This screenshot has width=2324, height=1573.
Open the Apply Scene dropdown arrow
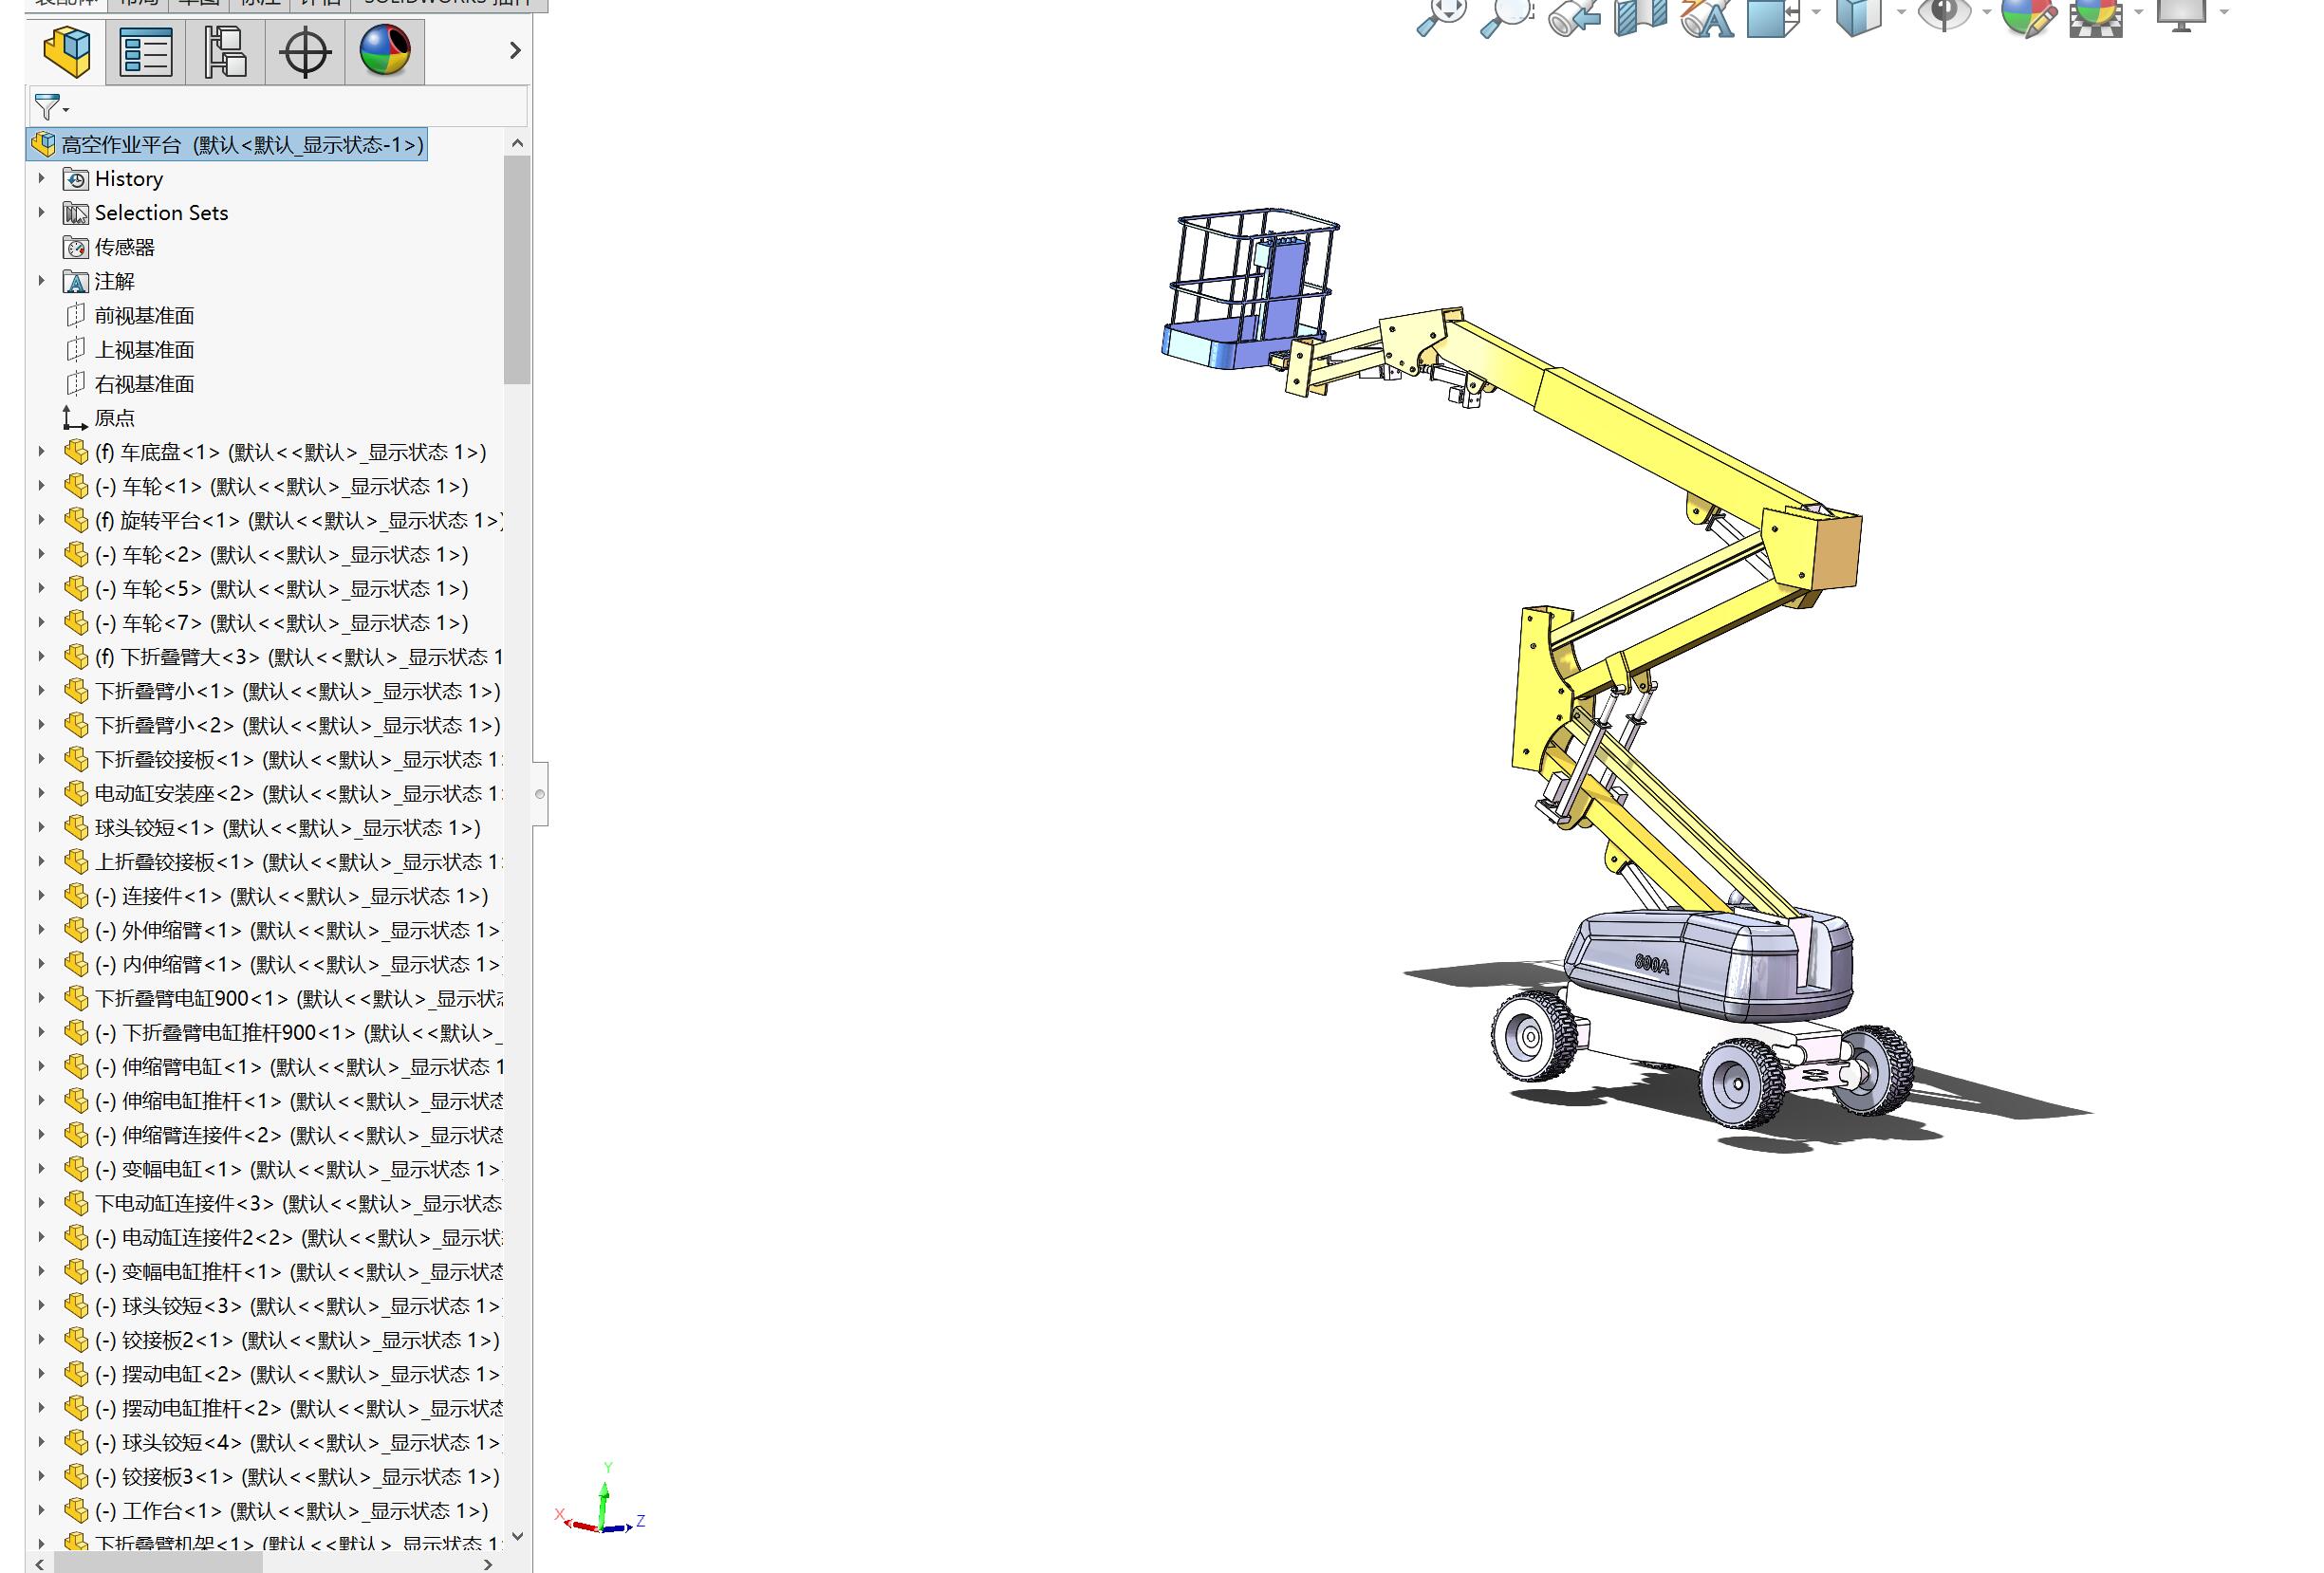coord(2139,12)
